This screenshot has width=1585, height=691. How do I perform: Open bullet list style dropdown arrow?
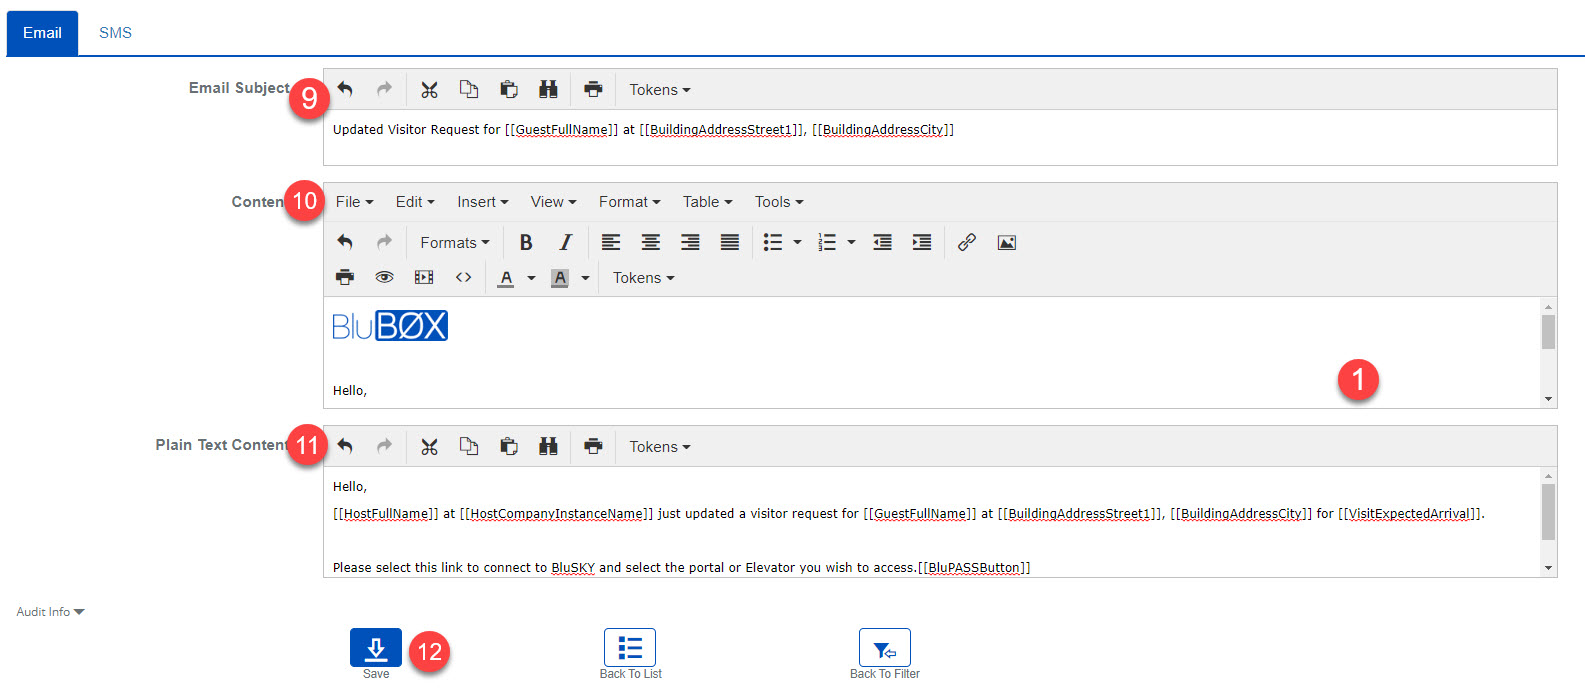tap(797, 243)
